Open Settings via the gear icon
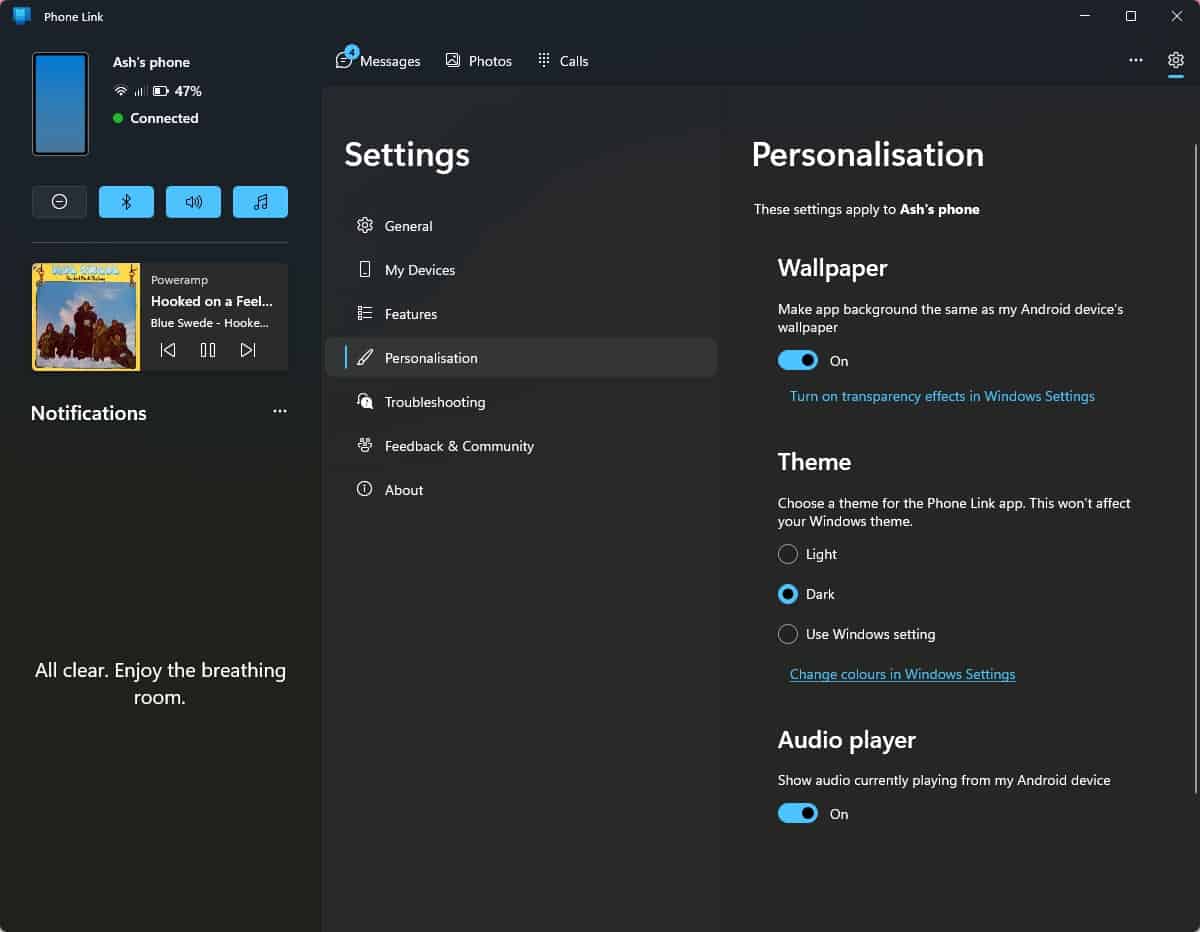The height and width of the screenshot is (932, 1200). pyautogui.click(x=1175, y=60)
